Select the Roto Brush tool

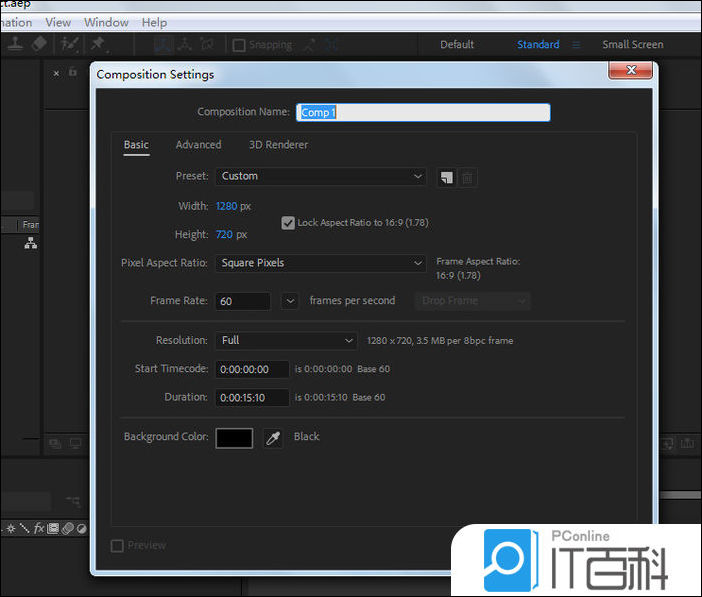(69, 44)
